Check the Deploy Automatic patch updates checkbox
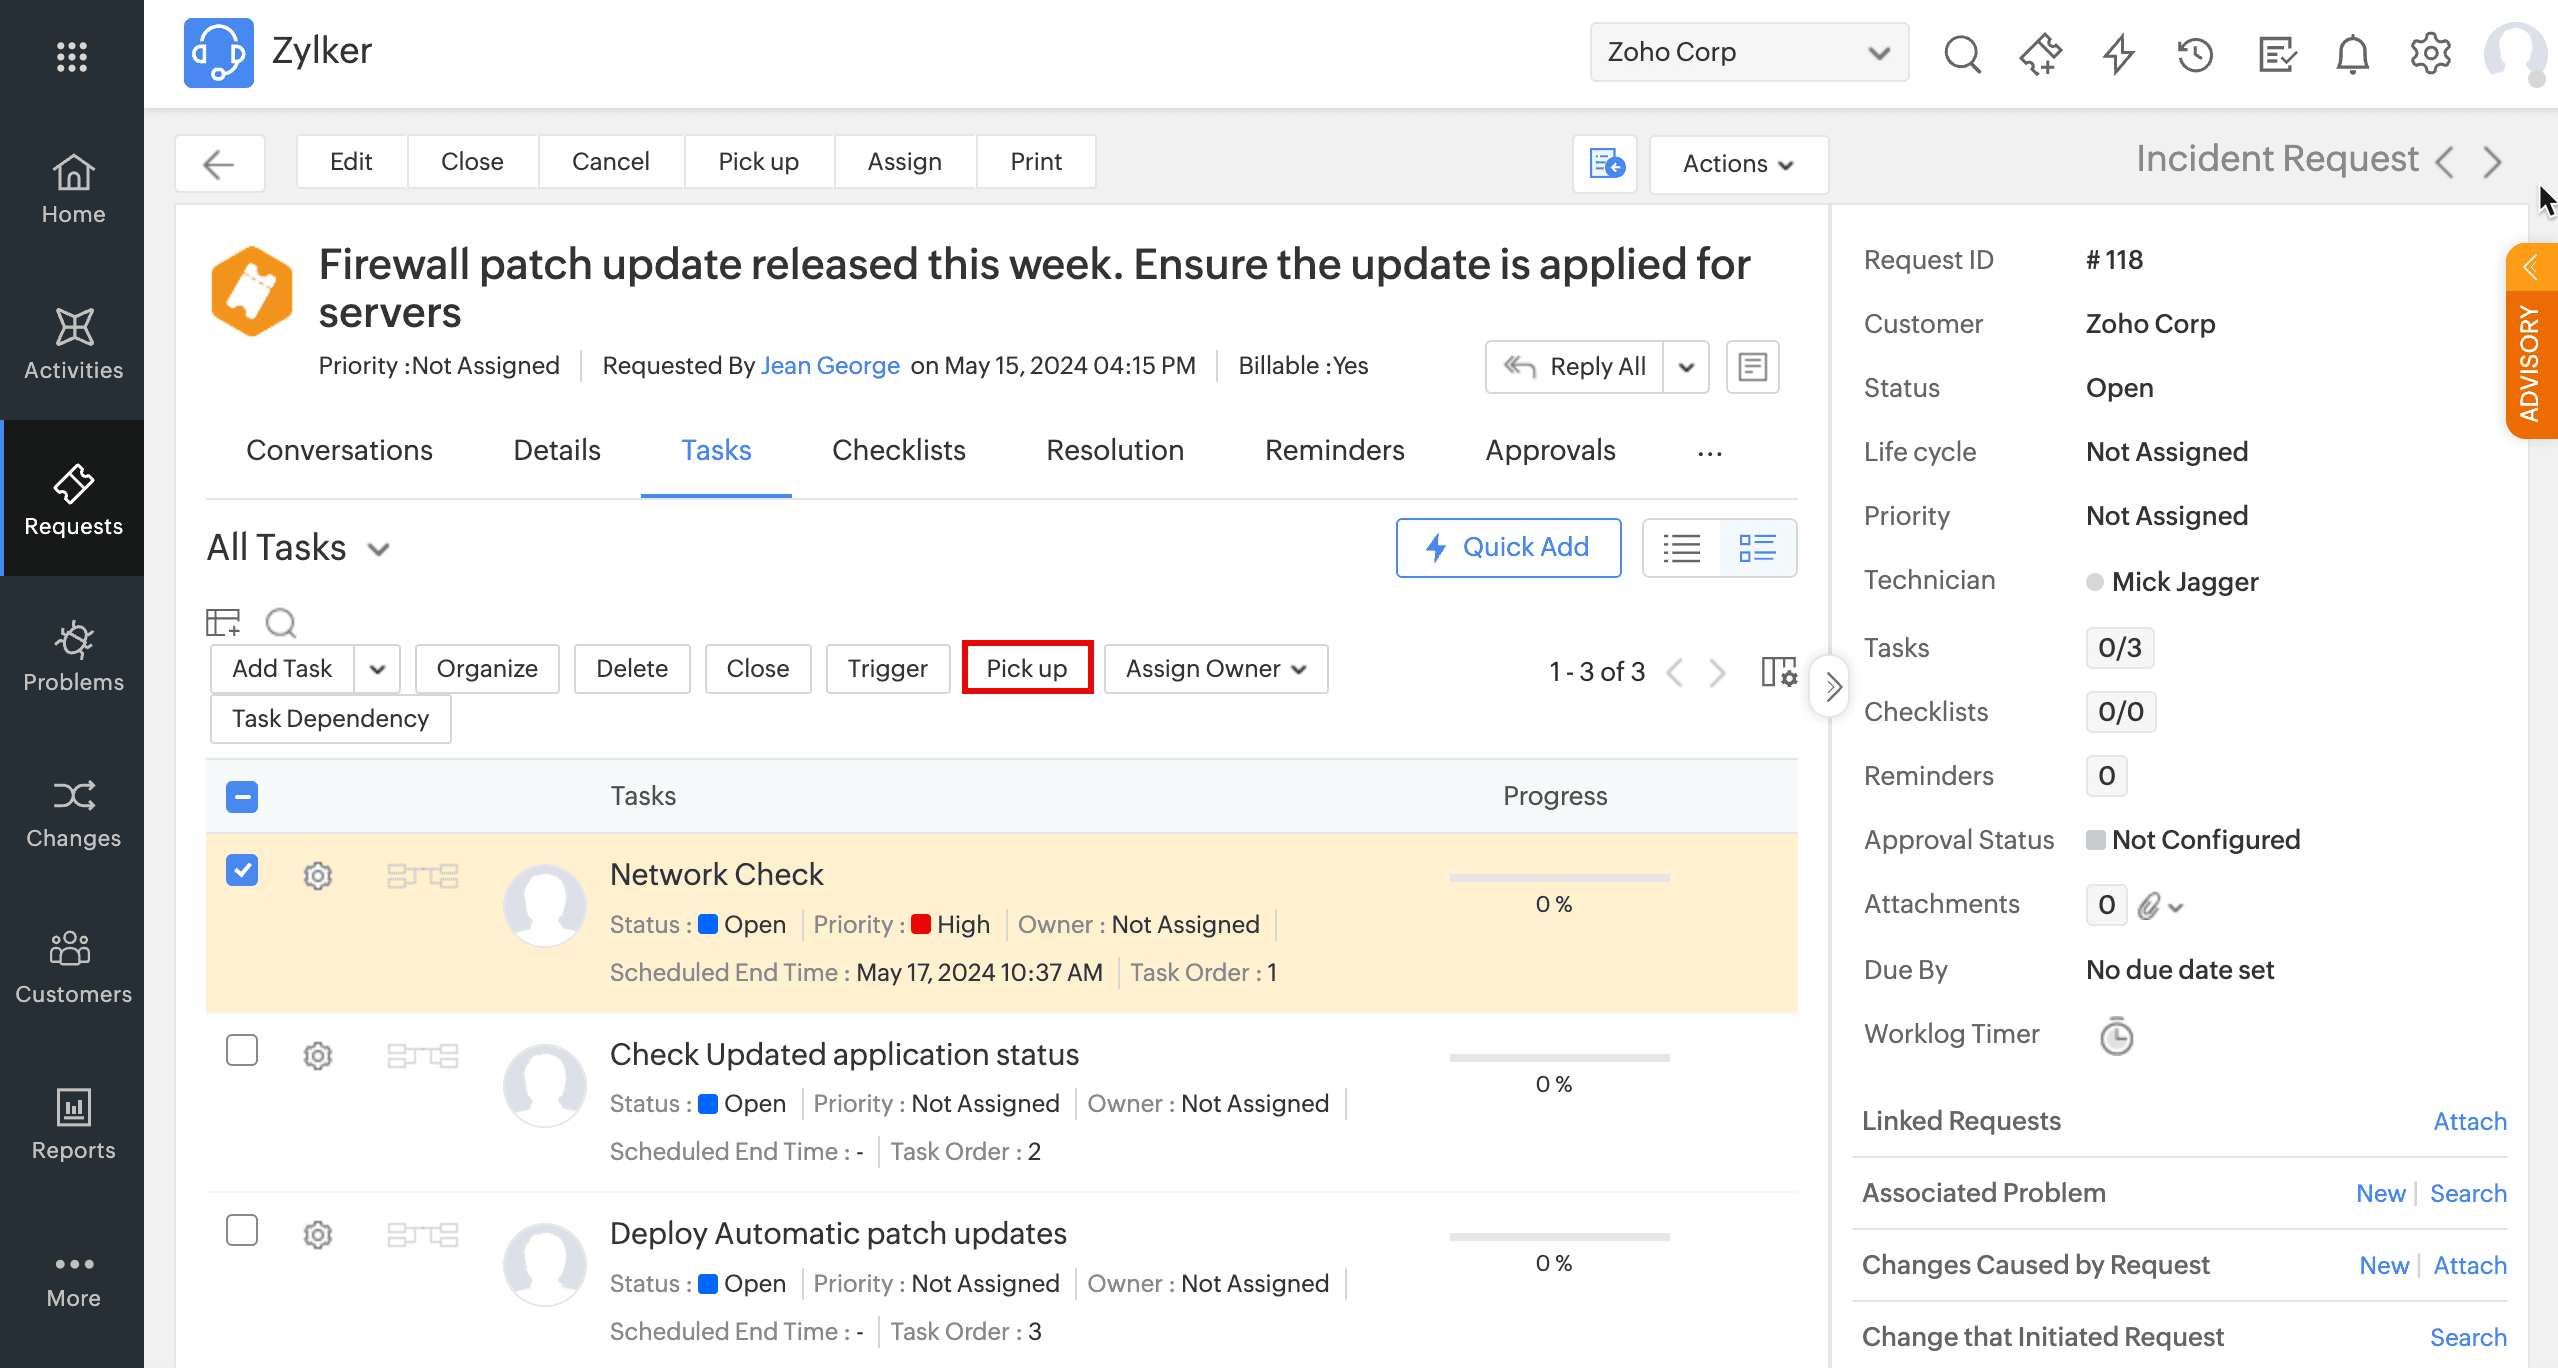Image resolution: width=2558 pixels, height=1368 pixels. pos(242,1230)
